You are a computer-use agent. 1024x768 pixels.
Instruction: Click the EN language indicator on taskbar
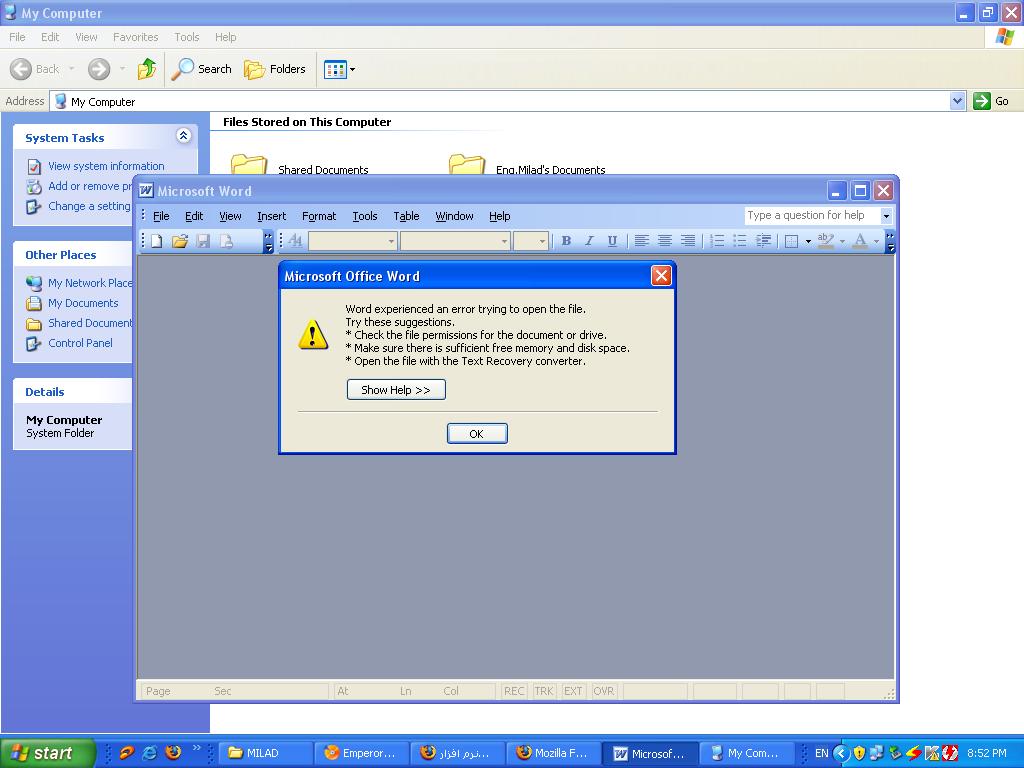822,753
